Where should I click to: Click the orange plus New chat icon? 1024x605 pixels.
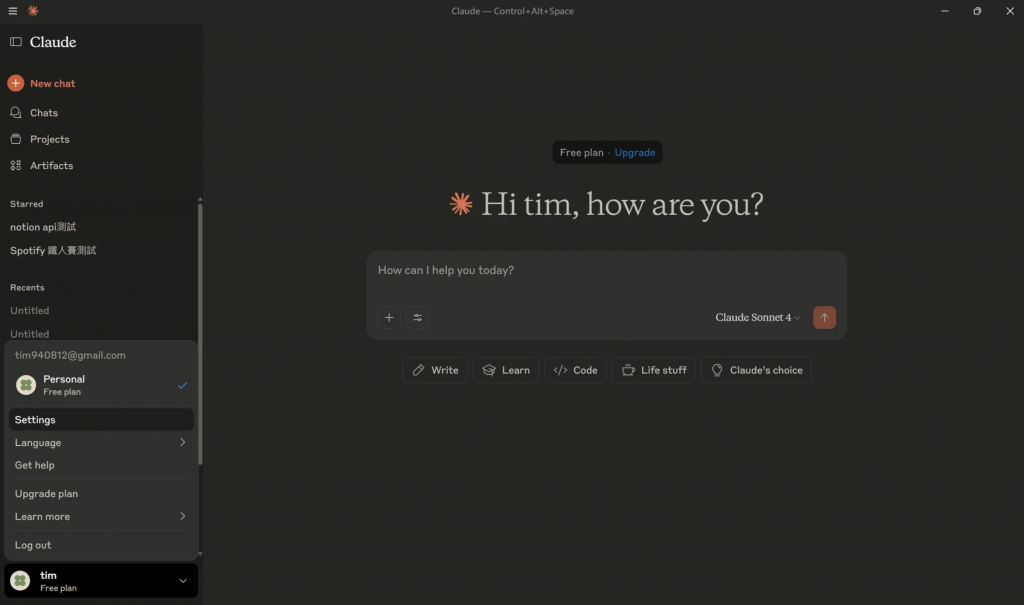click(16, 84)
